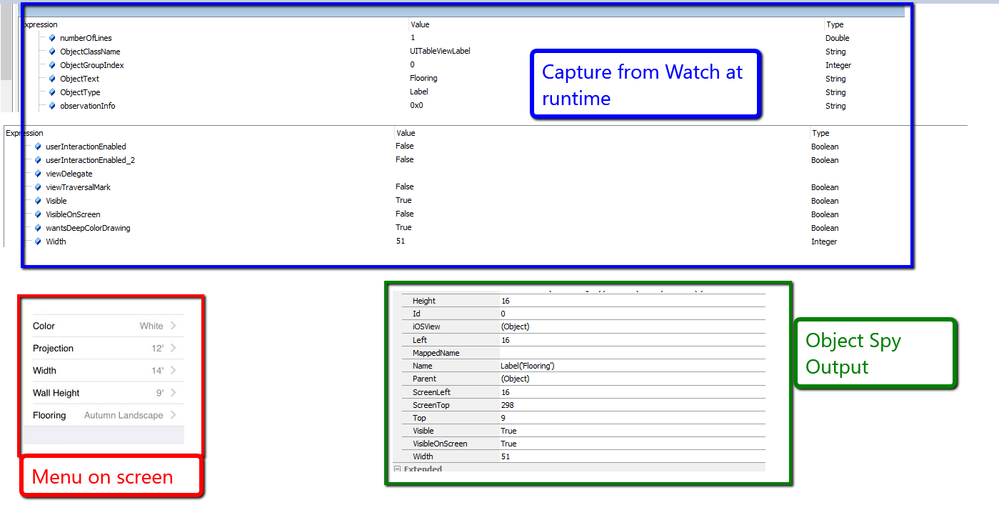Collapse the Extended section in Object Spy
Image resolution: width=999 pixels, height=508 pixels.
coord(397,469)
